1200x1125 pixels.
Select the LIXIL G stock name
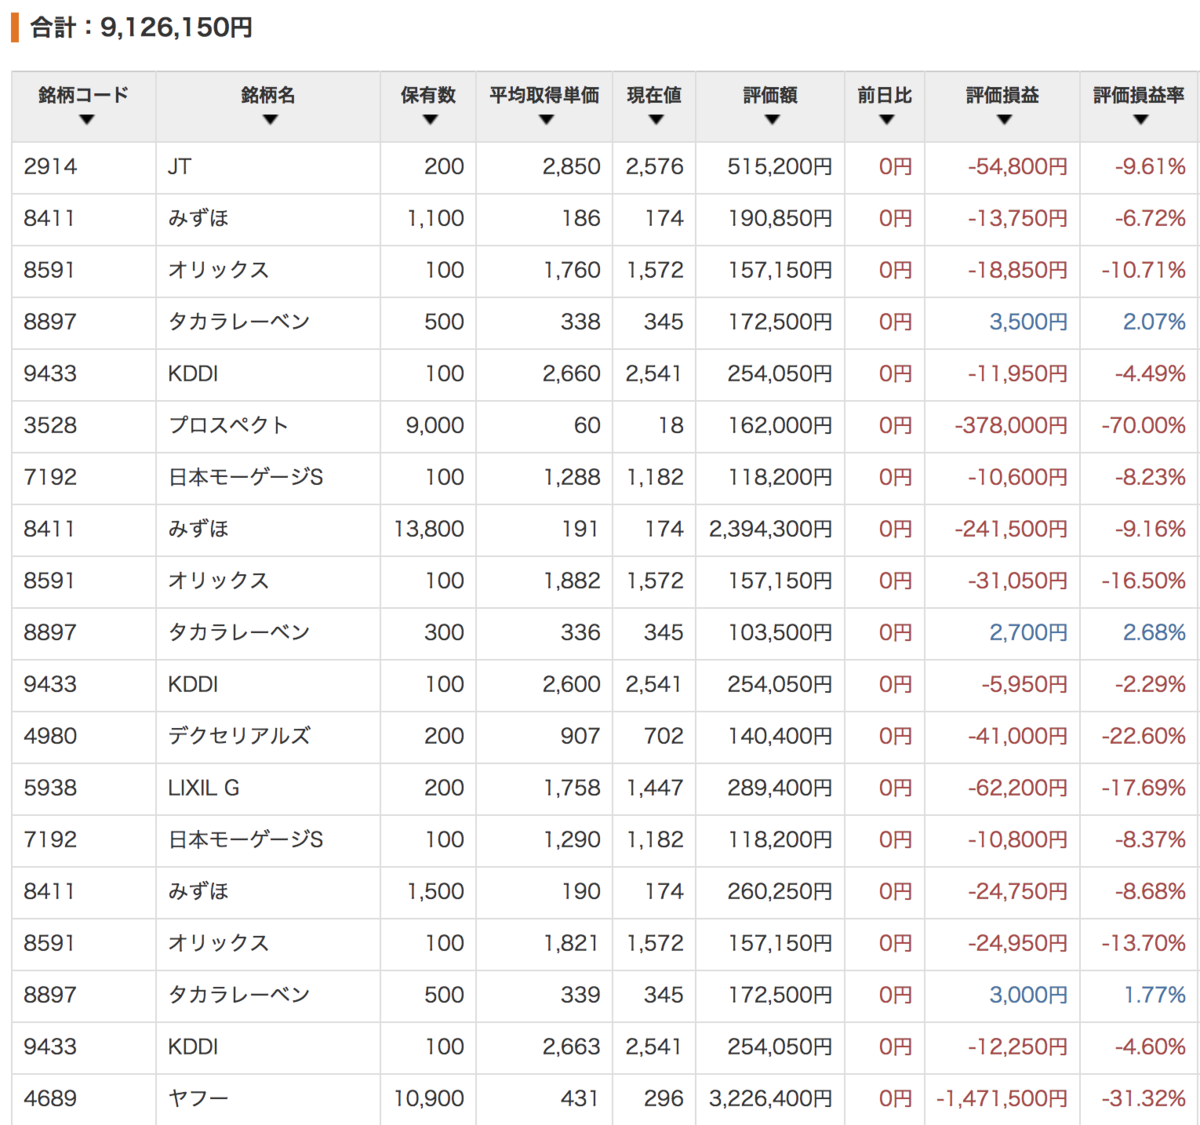point(204,789)
